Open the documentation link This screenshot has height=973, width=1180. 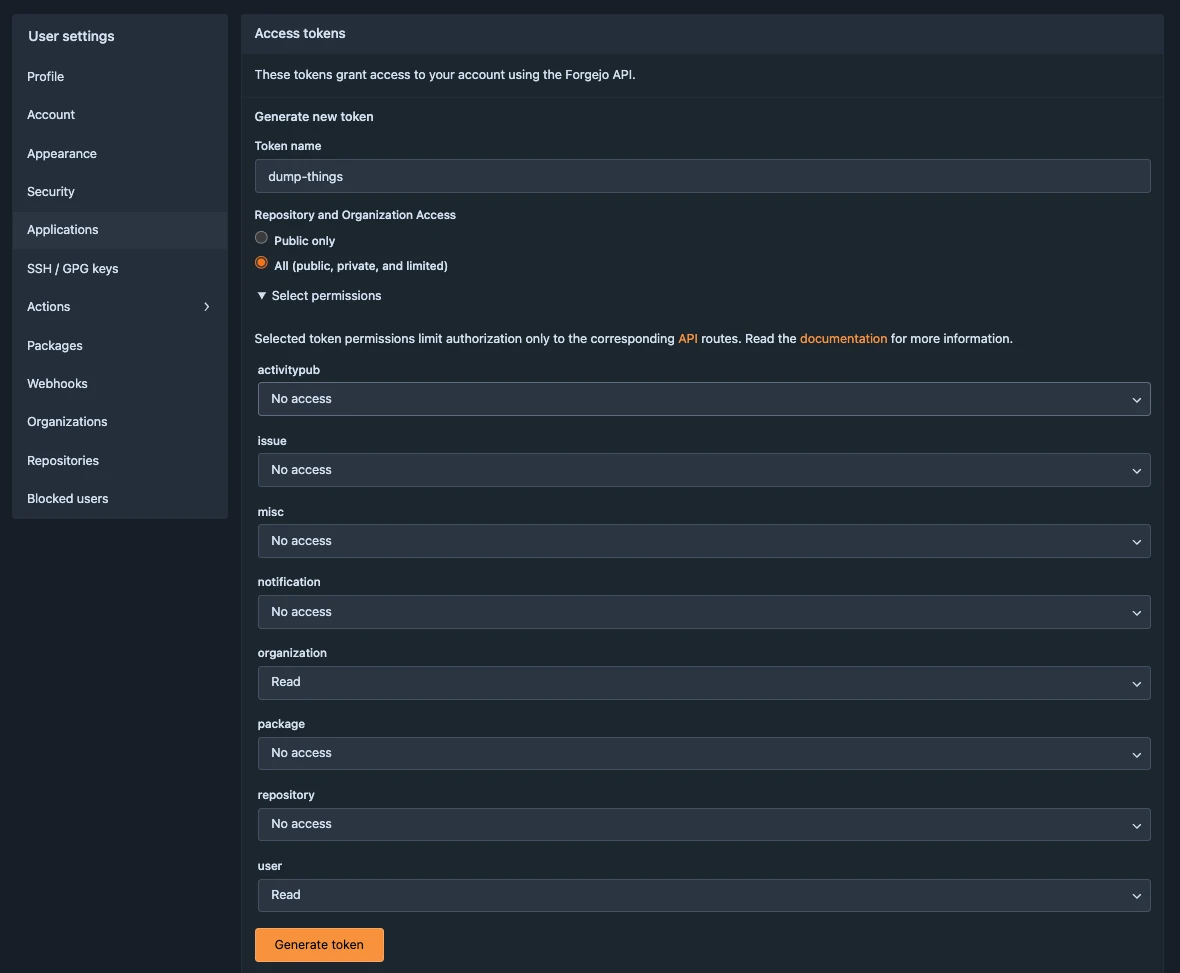coord(843,339)
